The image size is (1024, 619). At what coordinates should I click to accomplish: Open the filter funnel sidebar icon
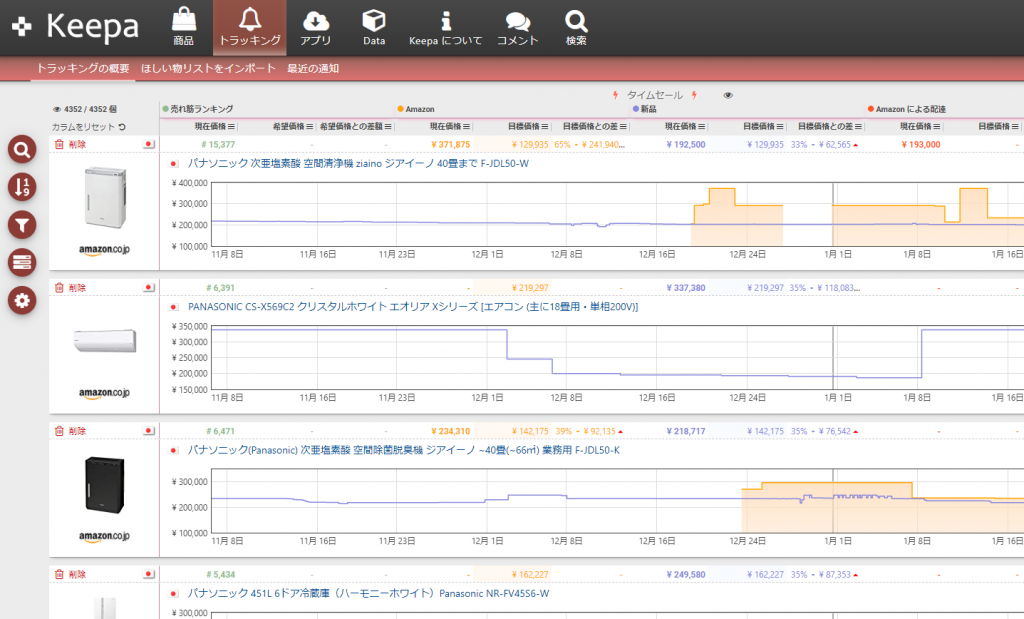coord(22,225)
